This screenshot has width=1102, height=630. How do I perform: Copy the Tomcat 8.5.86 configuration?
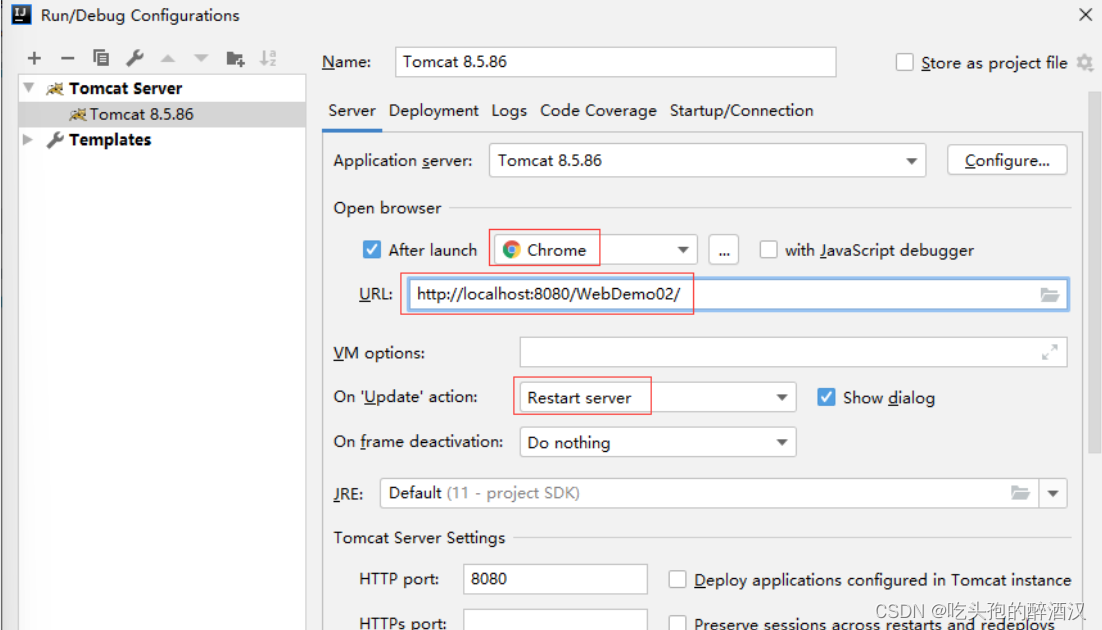coord(100,57)
